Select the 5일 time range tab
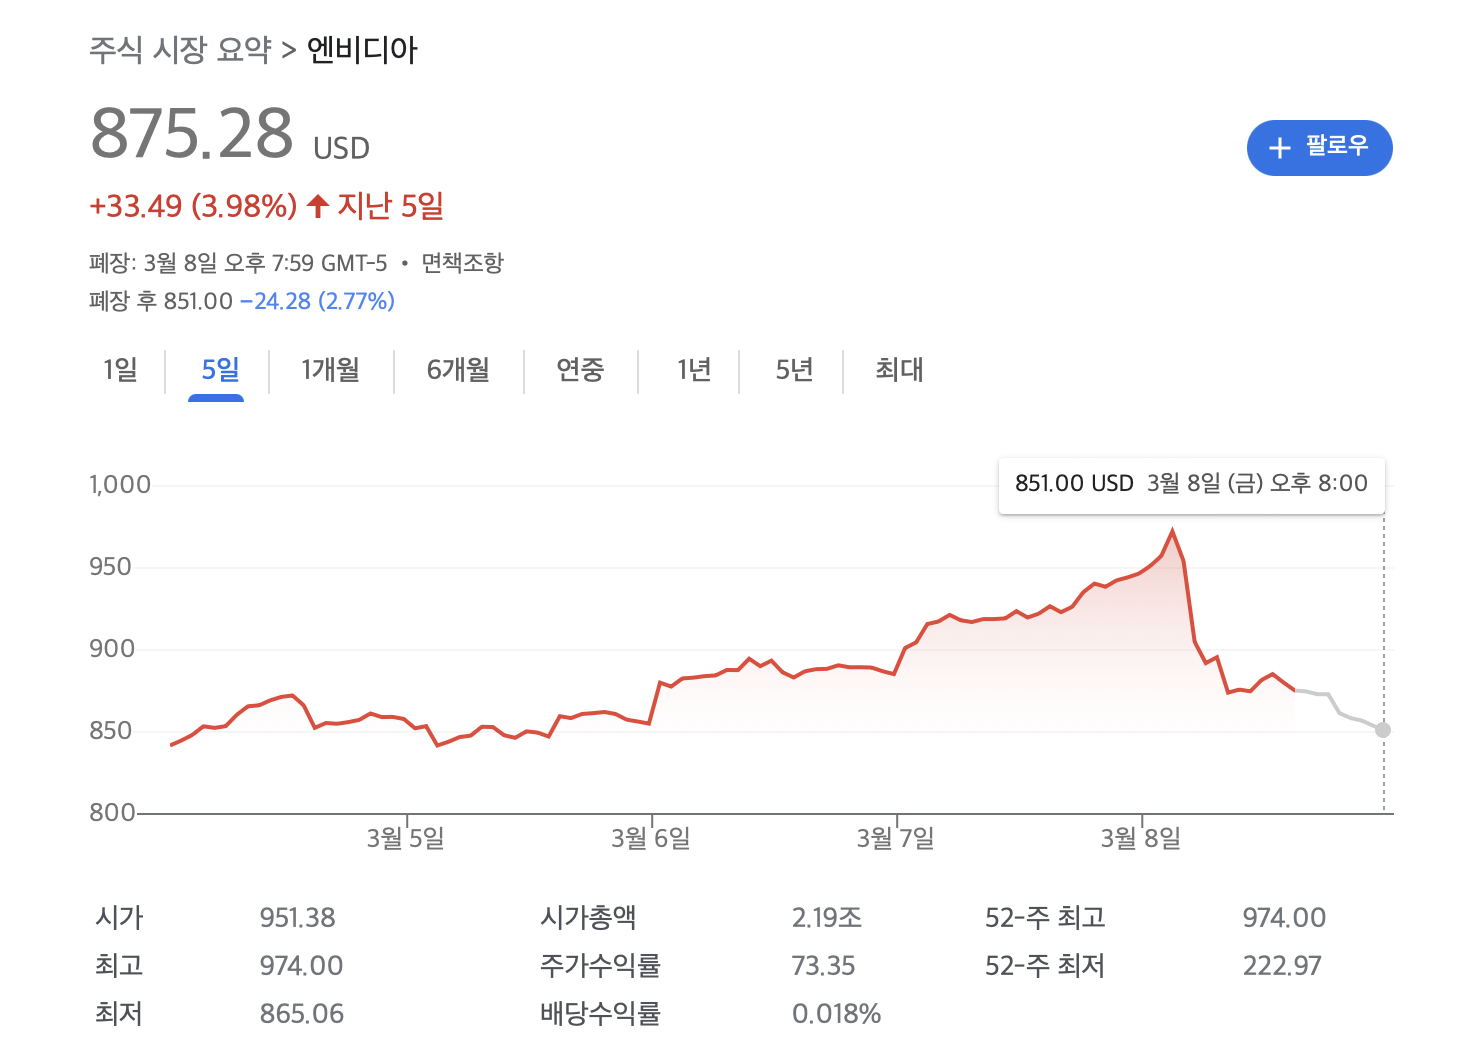The width and height of the screenshot is (1458, 1058). 220,370
